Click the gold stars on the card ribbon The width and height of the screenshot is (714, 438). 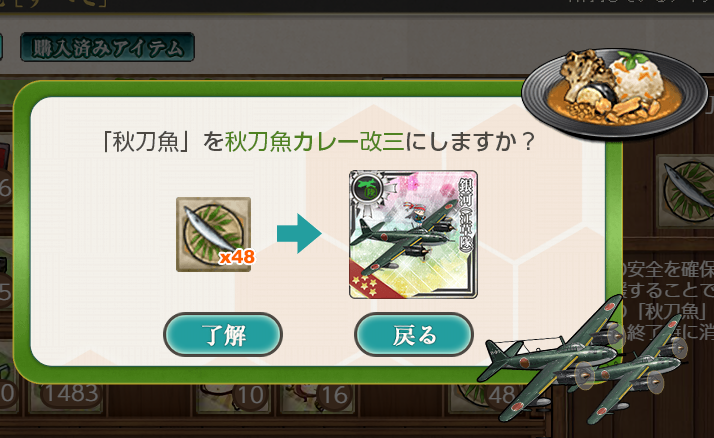(364, 283)
